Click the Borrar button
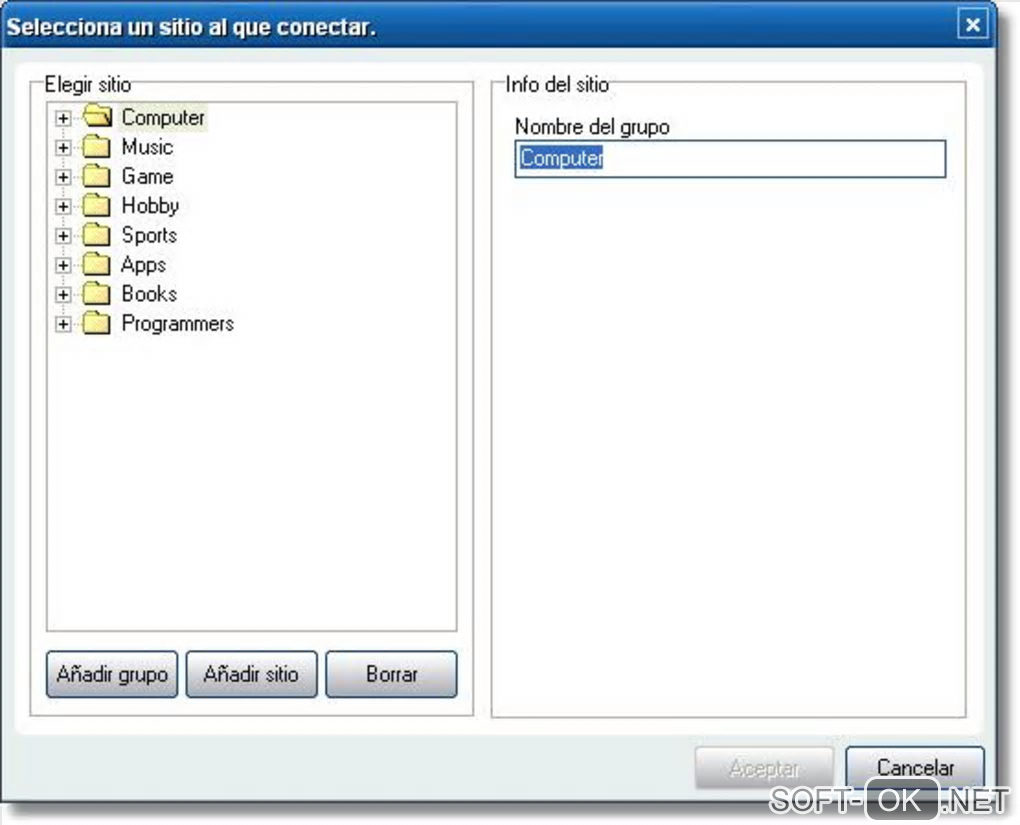This screenshot has height=825, width=1020. (392, 674)
